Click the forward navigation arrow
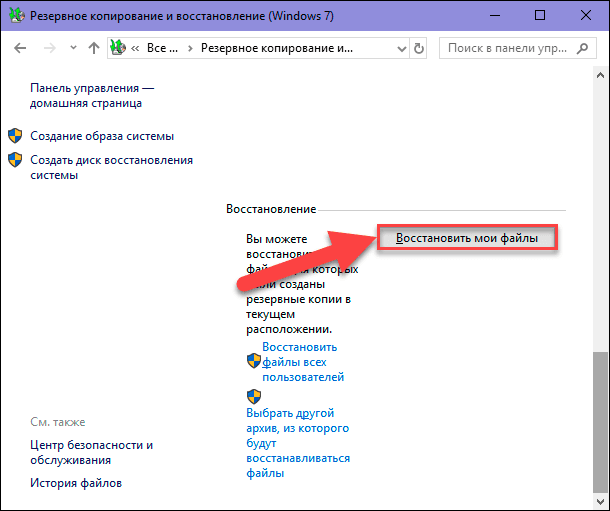This screenshot has height=511, width=610. [x=49, y=48]
